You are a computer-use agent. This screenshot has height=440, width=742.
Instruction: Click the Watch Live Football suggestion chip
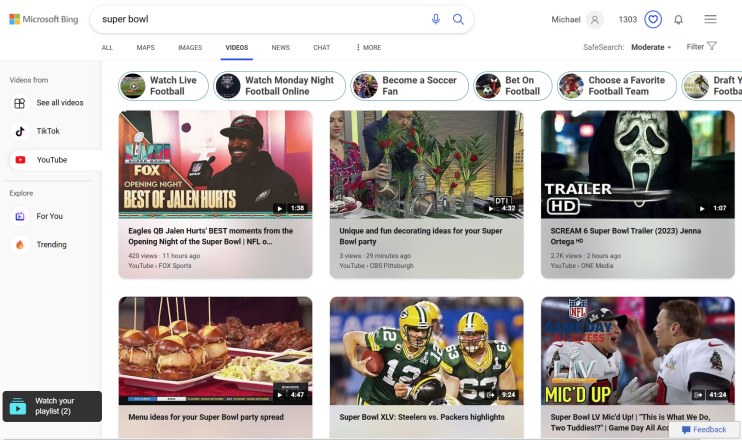coord(163,86)
